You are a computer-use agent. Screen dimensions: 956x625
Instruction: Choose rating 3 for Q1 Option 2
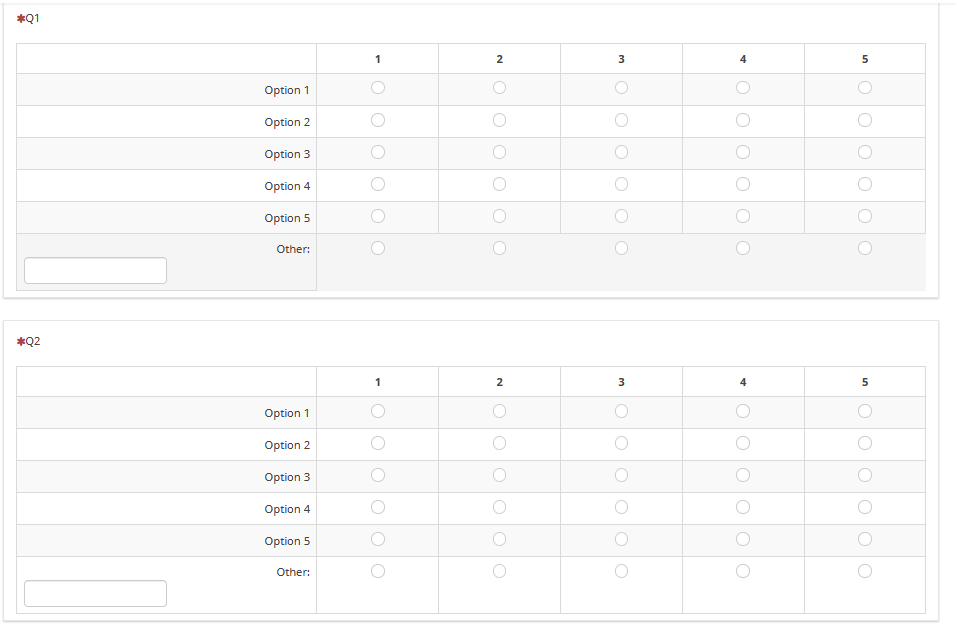pos(621,120)
